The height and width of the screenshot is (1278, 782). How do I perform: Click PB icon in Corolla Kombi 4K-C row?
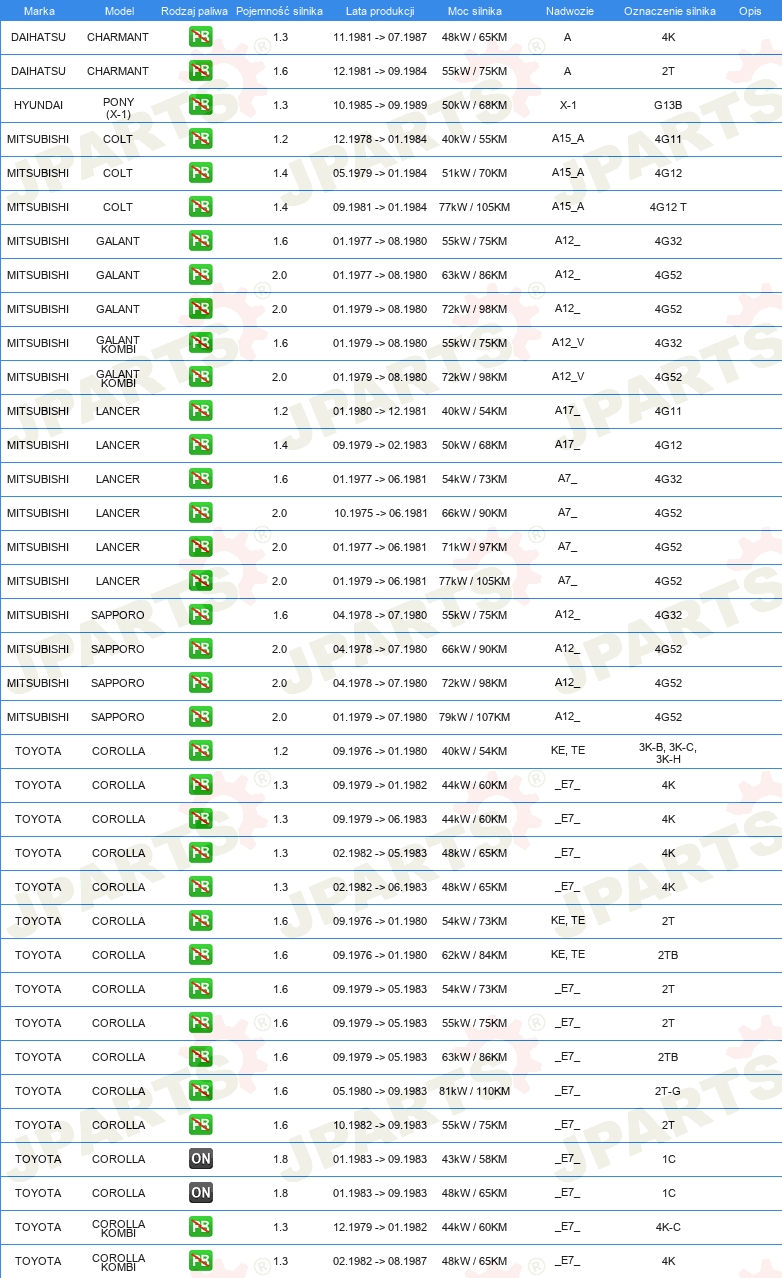coord(201,1227)
